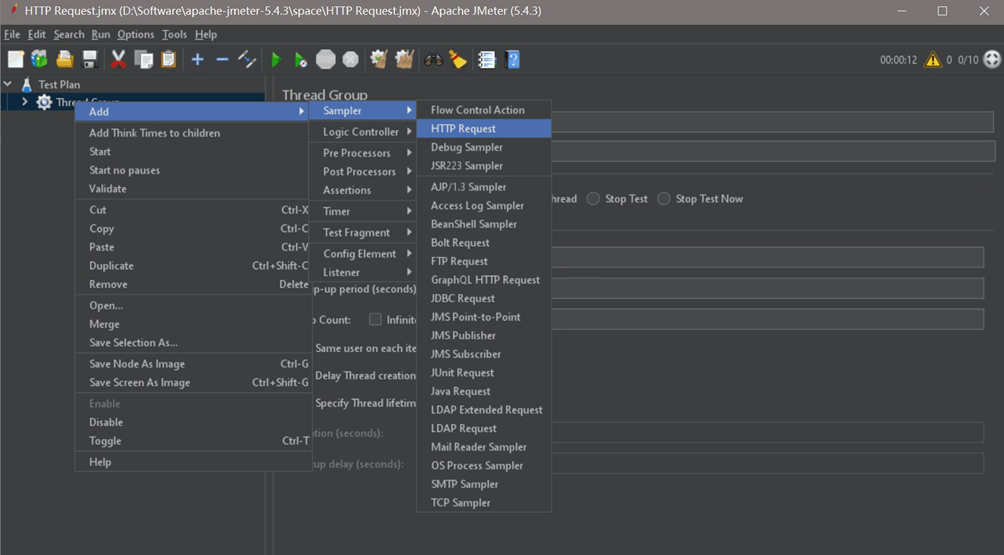The width and height of the screenshot is (1004, 555).
Task: Click the Thread Group Comments input field
Action: click(x=773, y=151)
